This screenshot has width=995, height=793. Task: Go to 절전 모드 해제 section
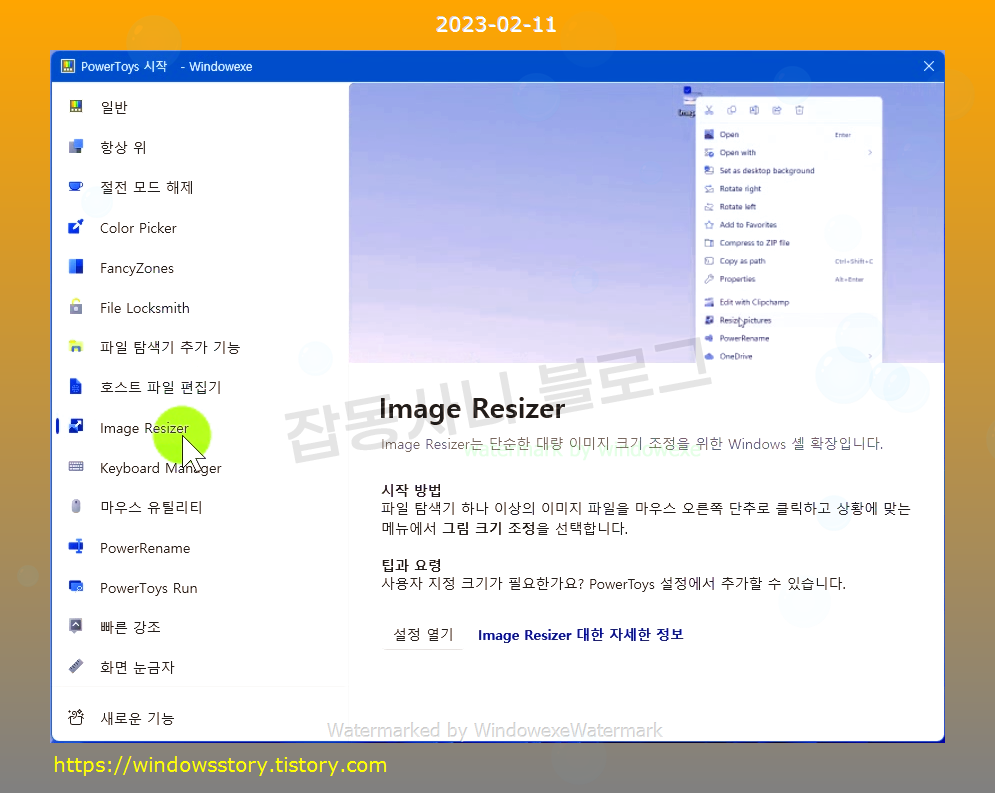(147, 187)
